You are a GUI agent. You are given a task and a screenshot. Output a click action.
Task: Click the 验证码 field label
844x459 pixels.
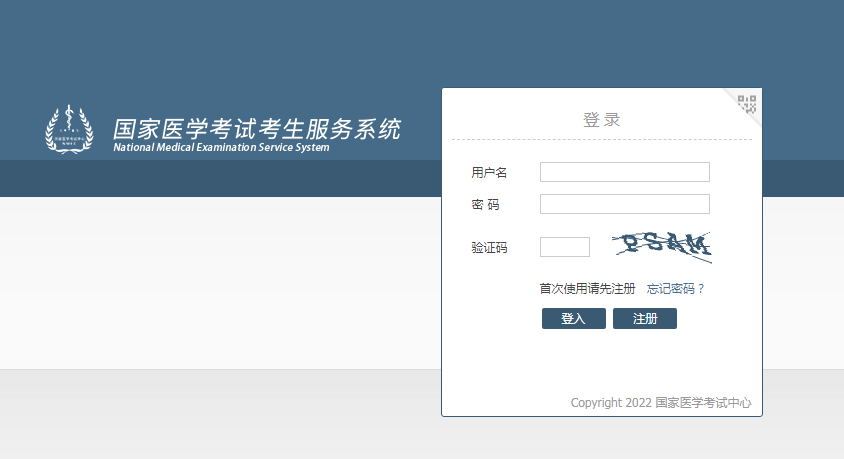[489, 248]
